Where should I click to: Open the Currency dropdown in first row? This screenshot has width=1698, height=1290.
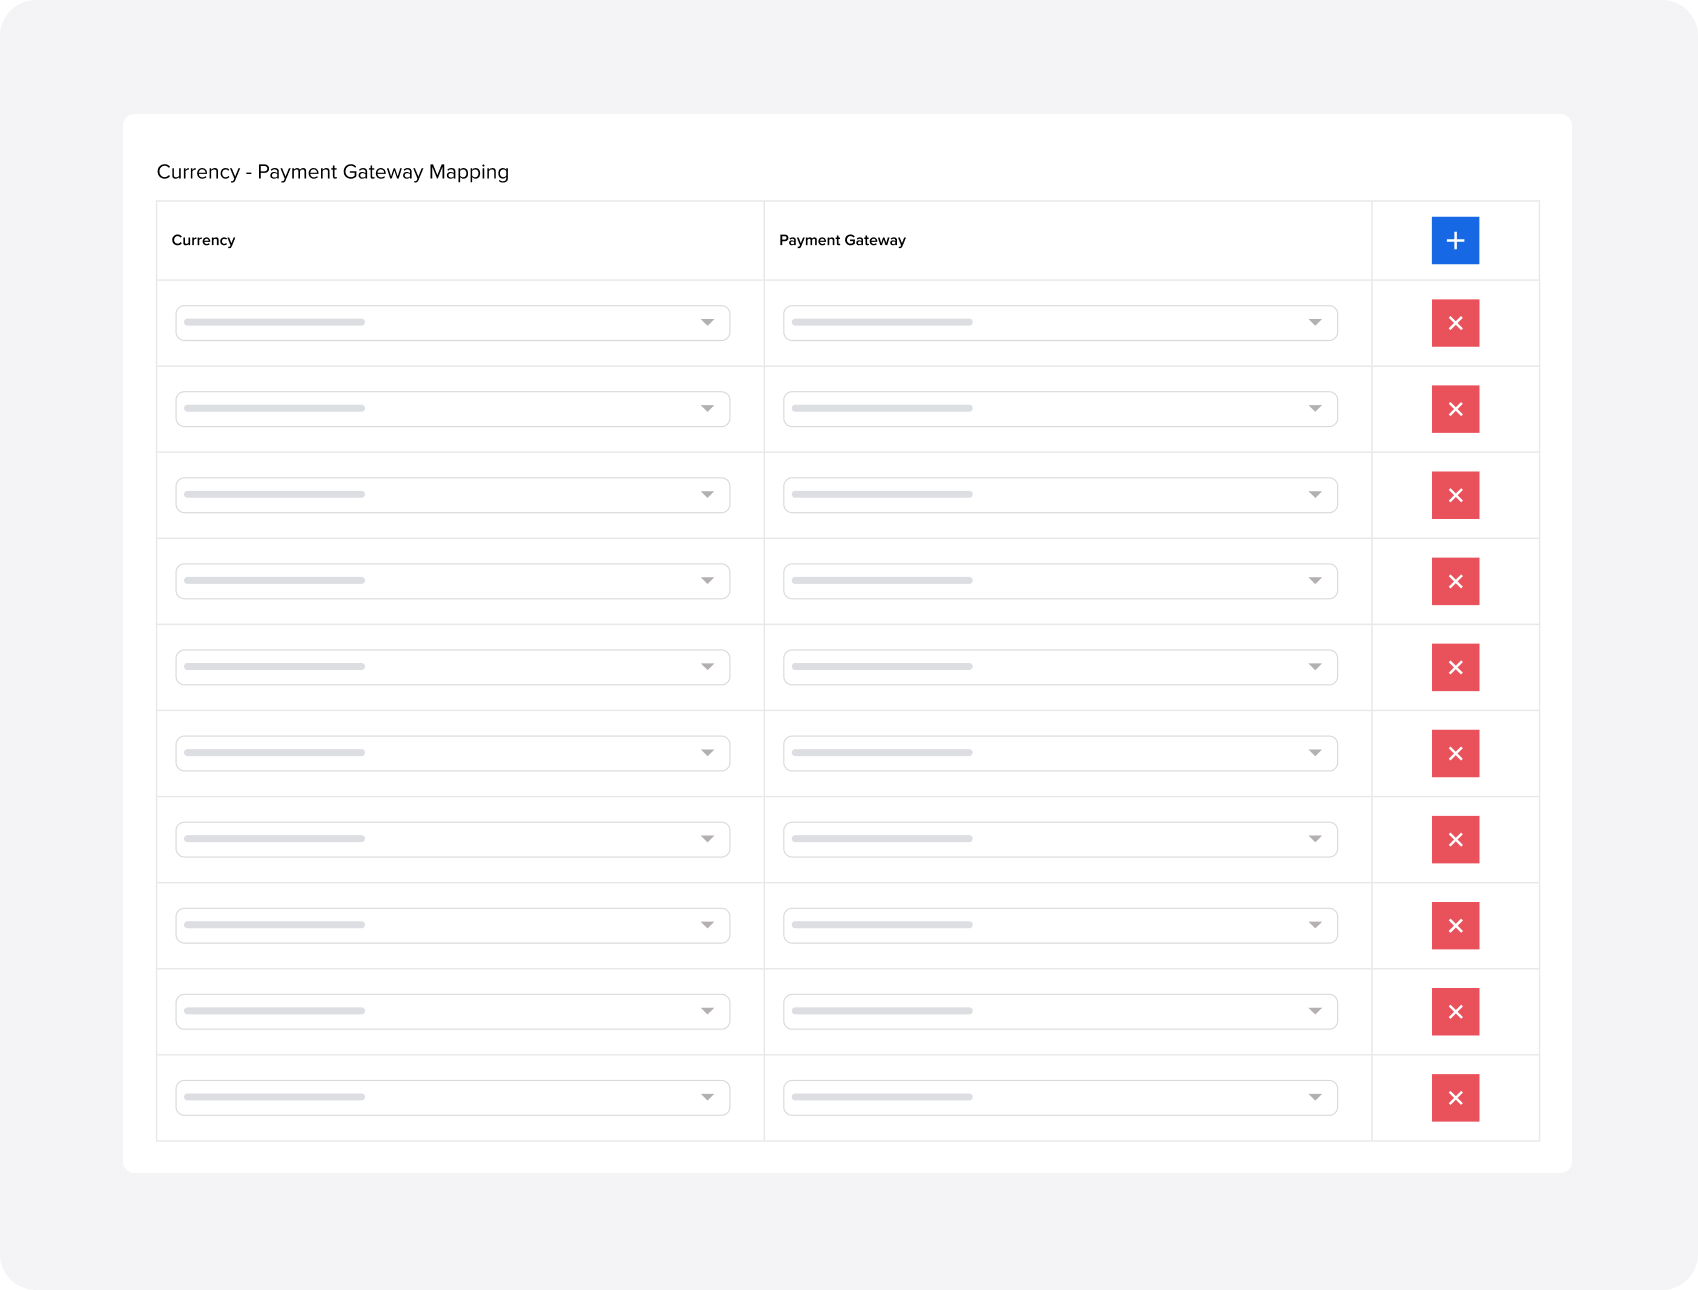[453, 323]
